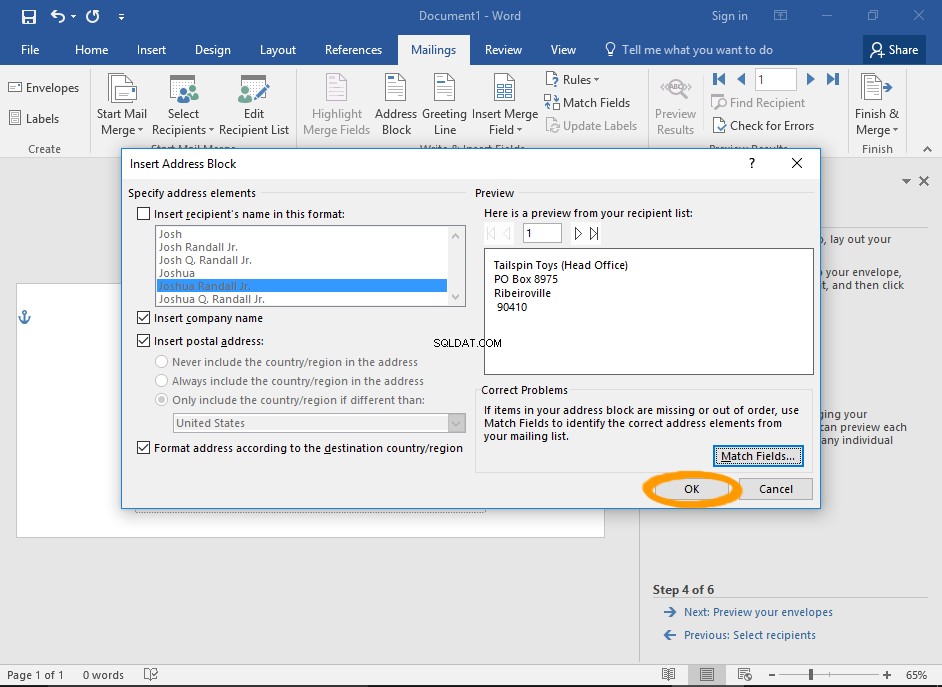This screenshot has height=687, width=942.
Task: Click the Ribbon Display Options icon
Action: pos(780,16)
